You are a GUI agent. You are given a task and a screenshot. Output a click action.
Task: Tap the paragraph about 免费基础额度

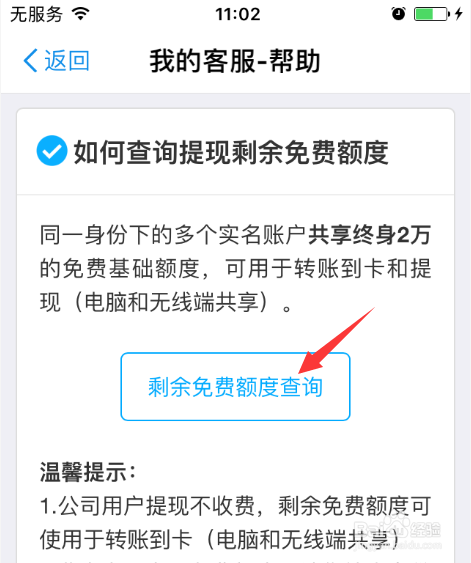(x=235, y=268)
